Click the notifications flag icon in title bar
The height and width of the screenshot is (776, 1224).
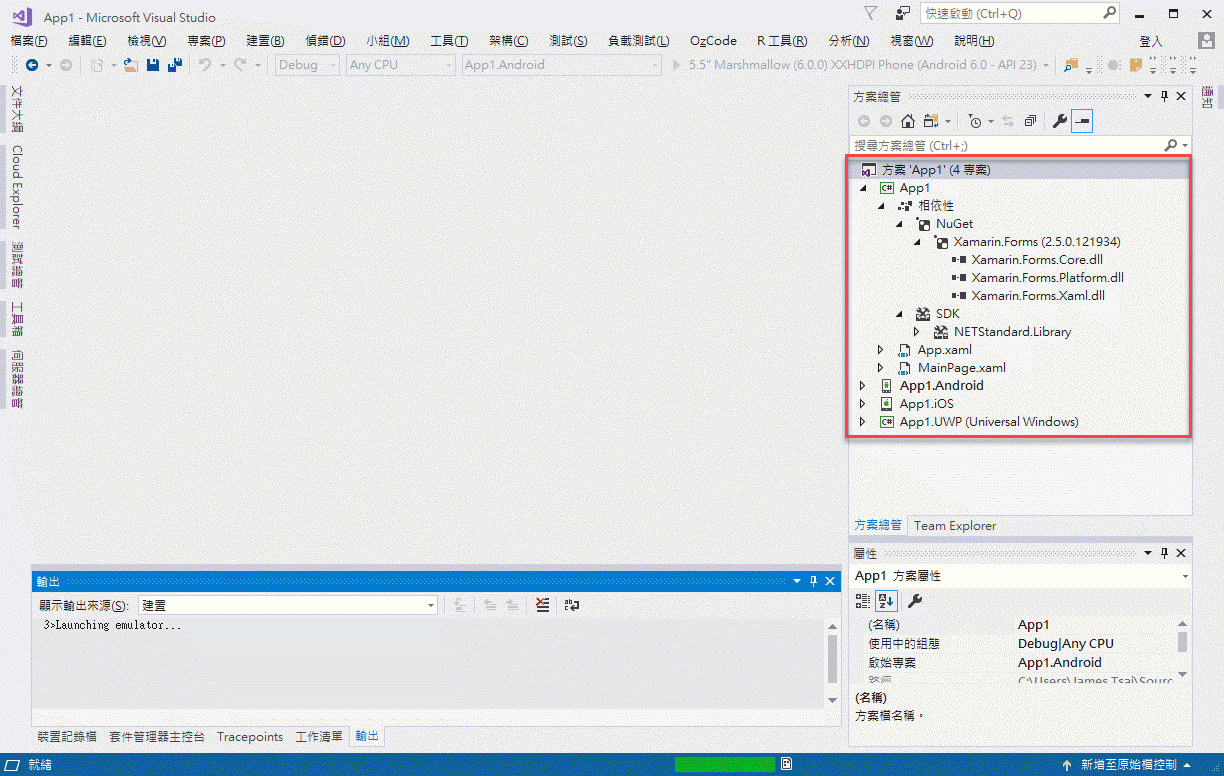(871, 14)
